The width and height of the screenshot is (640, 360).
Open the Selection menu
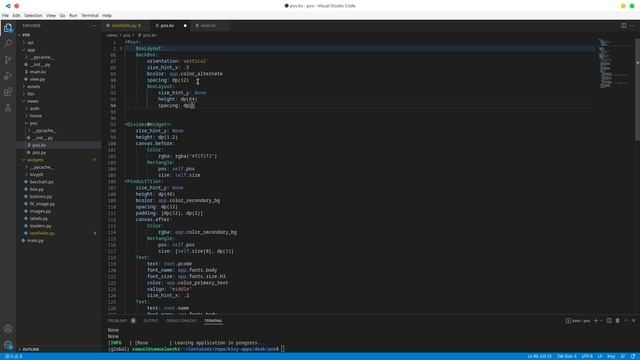point(33,16)
